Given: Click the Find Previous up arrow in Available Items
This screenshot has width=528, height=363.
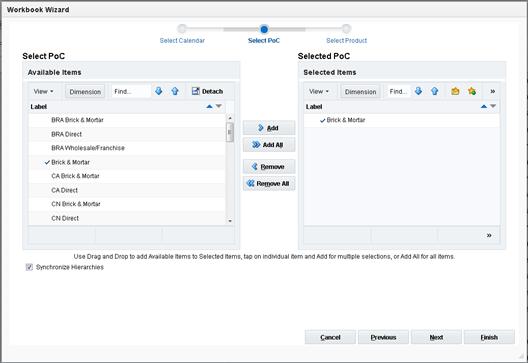Looking at the screenshot, I should [175, 91].
